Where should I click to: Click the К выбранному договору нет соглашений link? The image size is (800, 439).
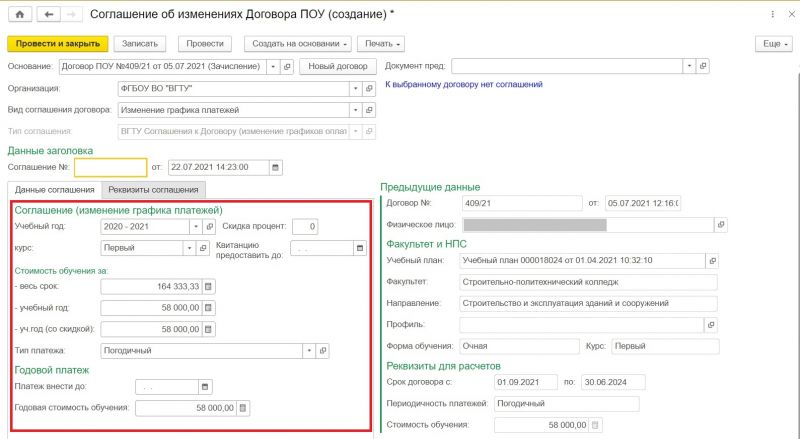(x=464, y=85)
